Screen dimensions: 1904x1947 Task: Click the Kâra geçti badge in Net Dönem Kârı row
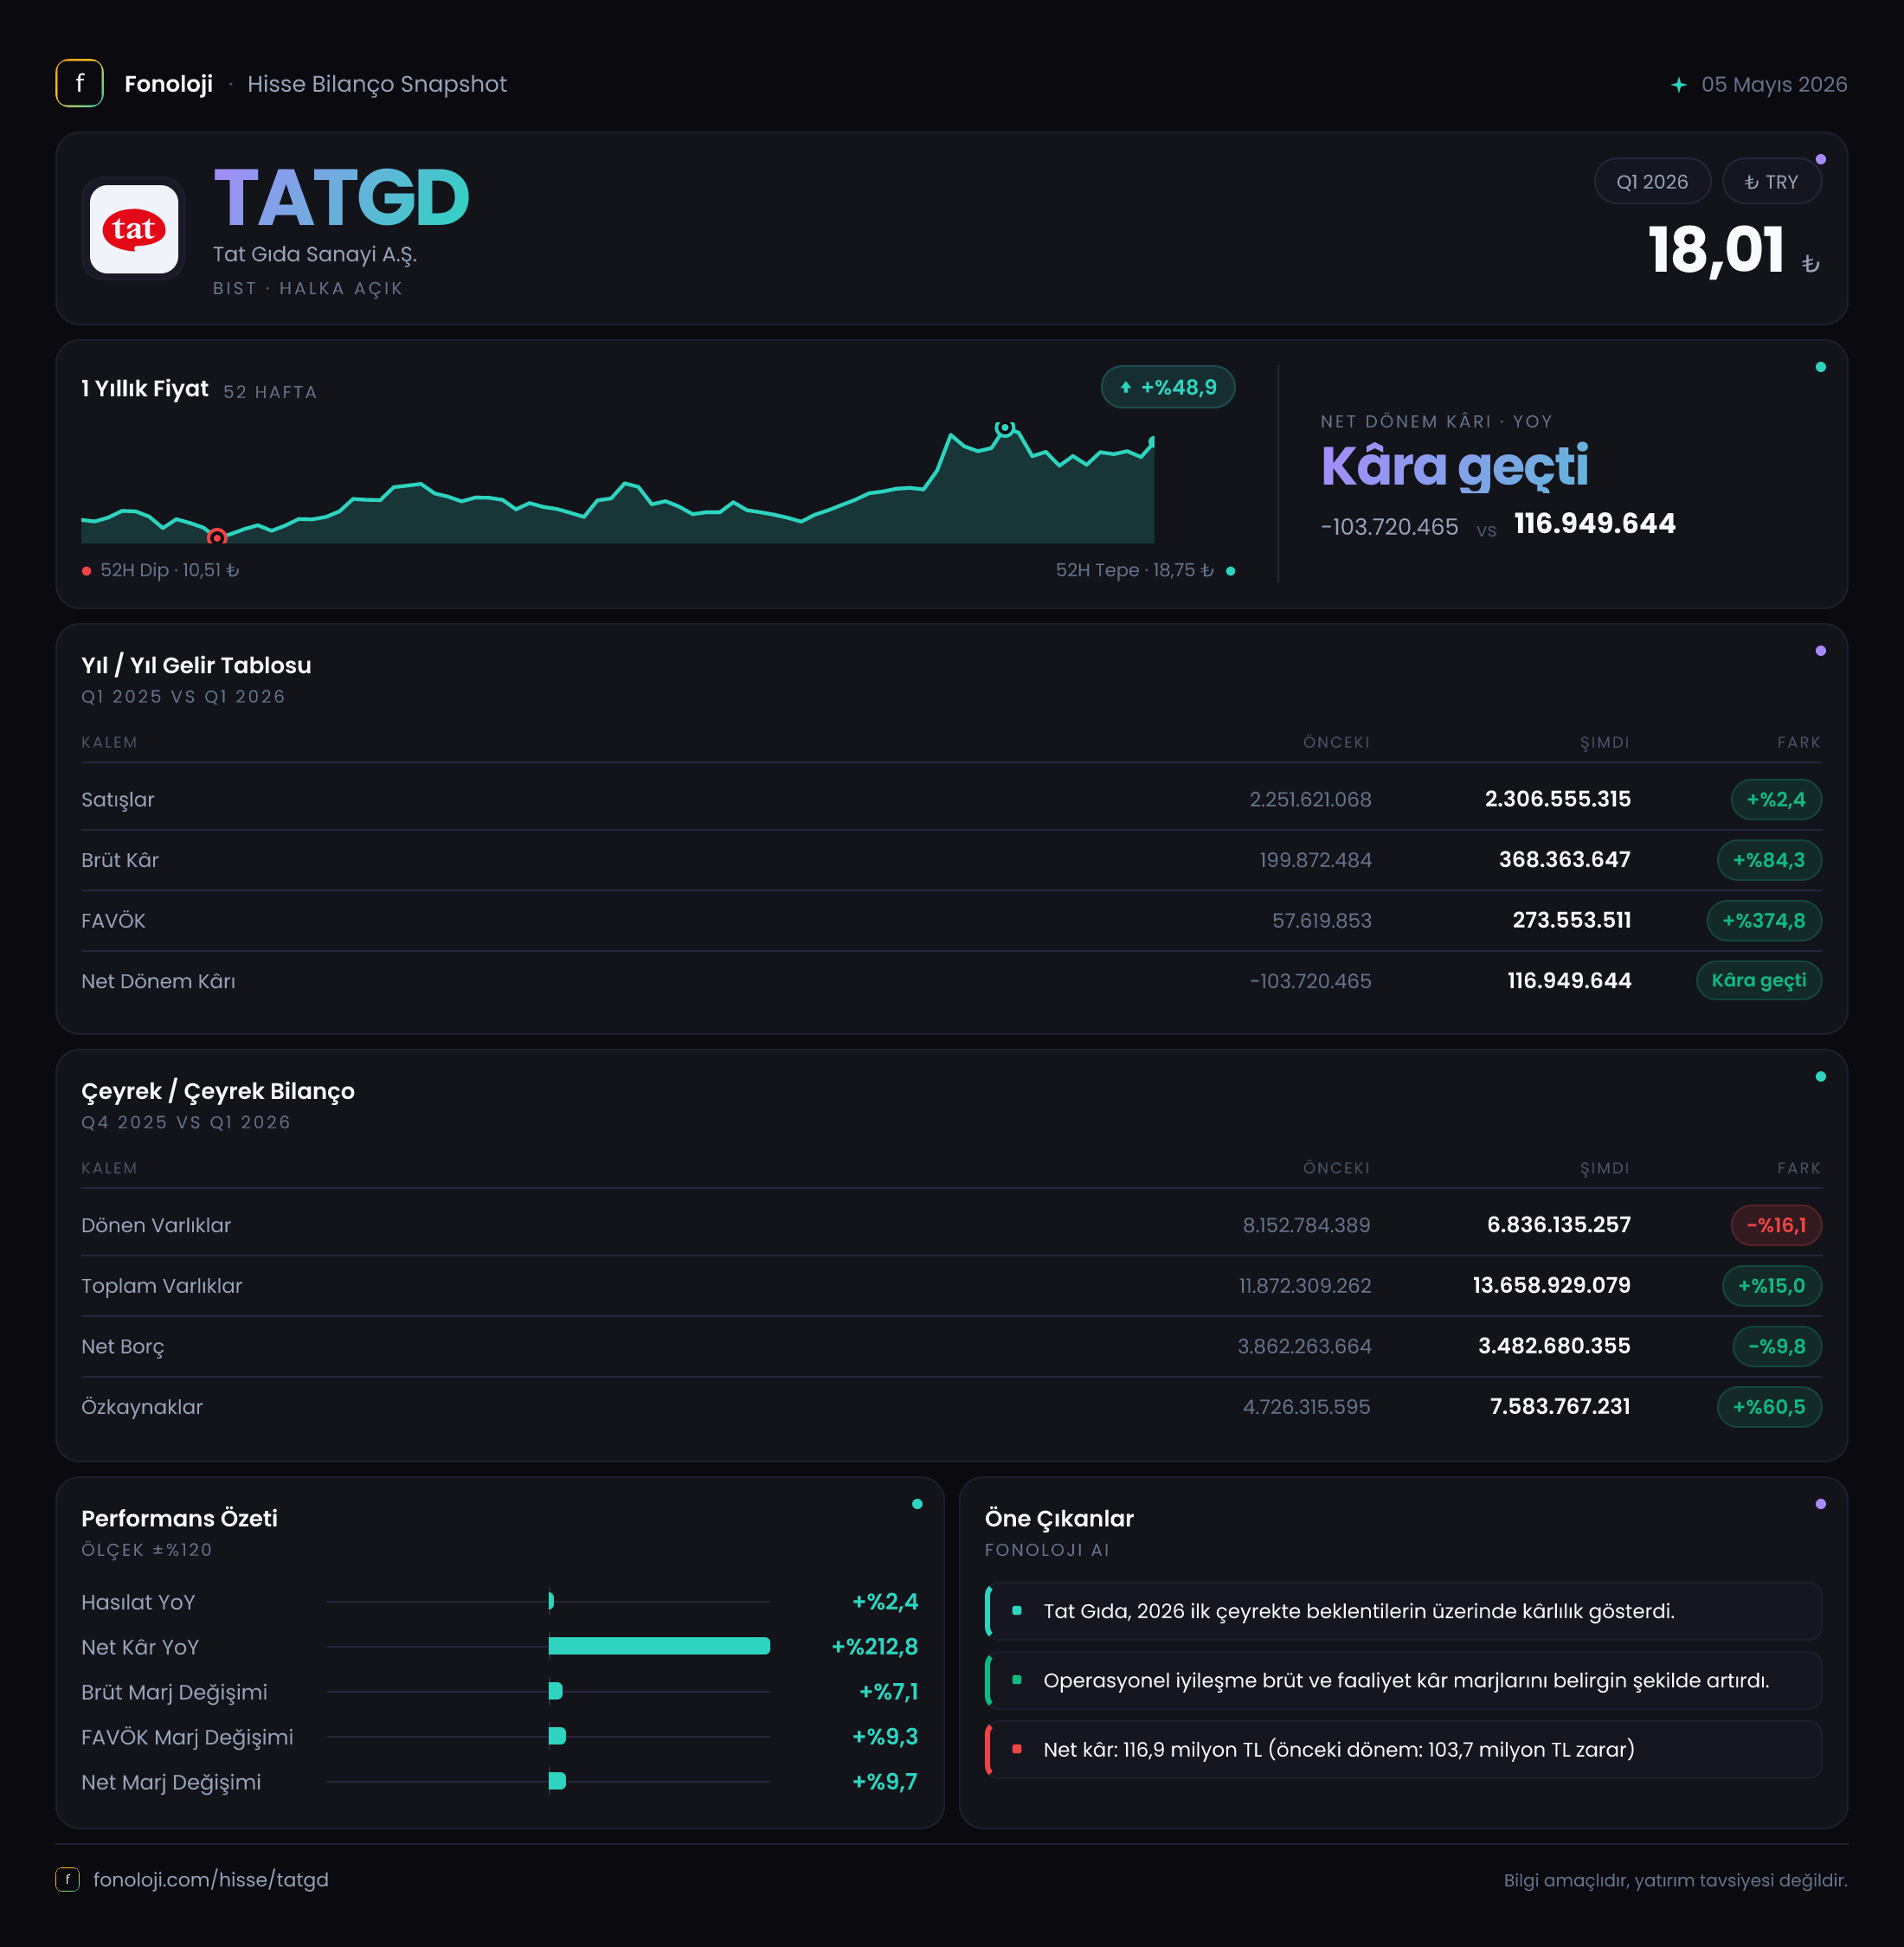[x=1758, y=980]
